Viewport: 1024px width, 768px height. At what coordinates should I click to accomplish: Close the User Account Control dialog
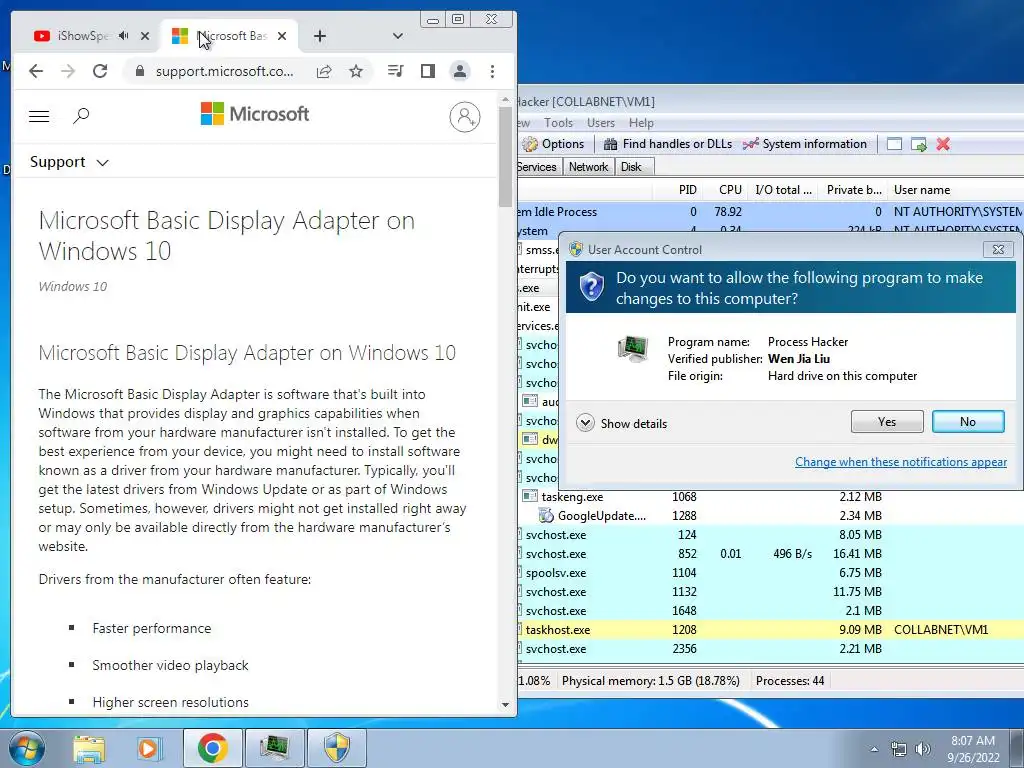point(998,249)
